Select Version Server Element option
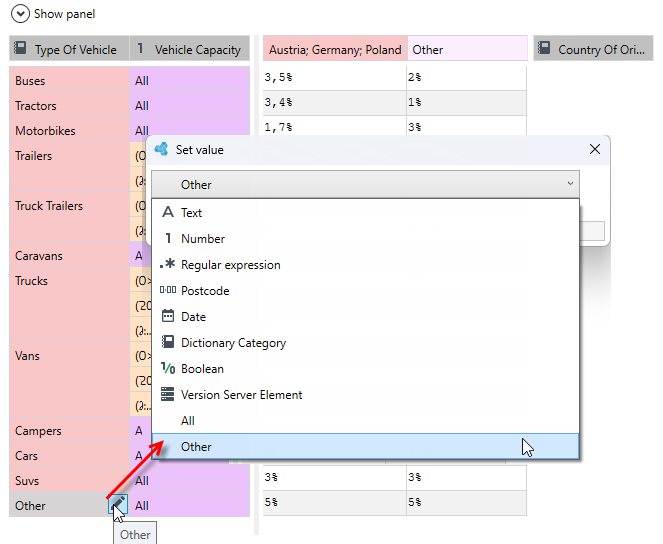 point(365,395)
